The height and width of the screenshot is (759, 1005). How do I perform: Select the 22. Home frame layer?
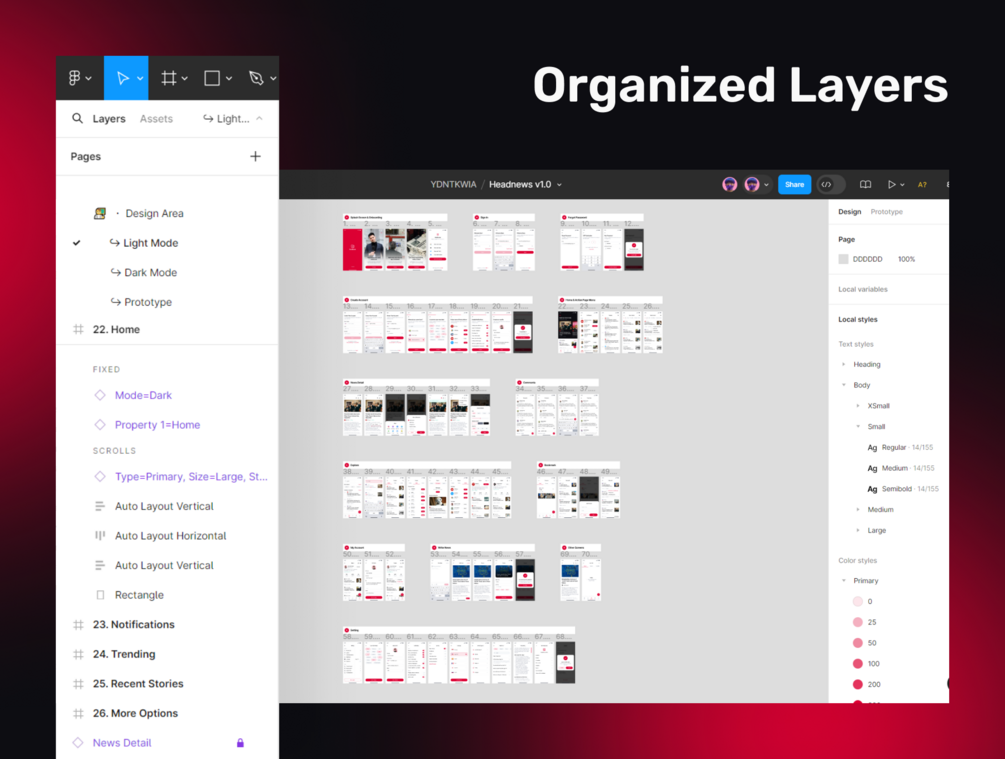tap(116, 329)
